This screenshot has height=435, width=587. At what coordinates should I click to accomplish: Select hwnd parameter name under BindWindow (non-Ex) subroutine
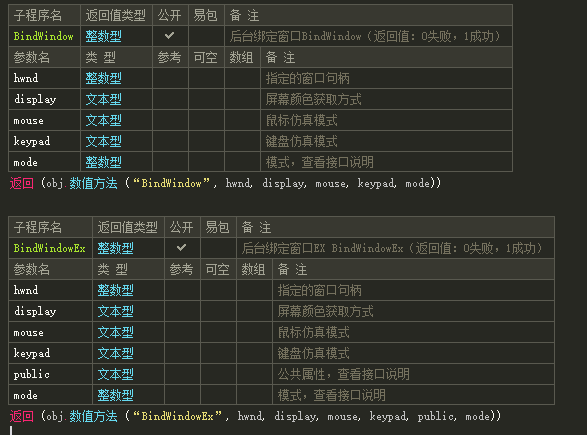click(x=26, y=78)
